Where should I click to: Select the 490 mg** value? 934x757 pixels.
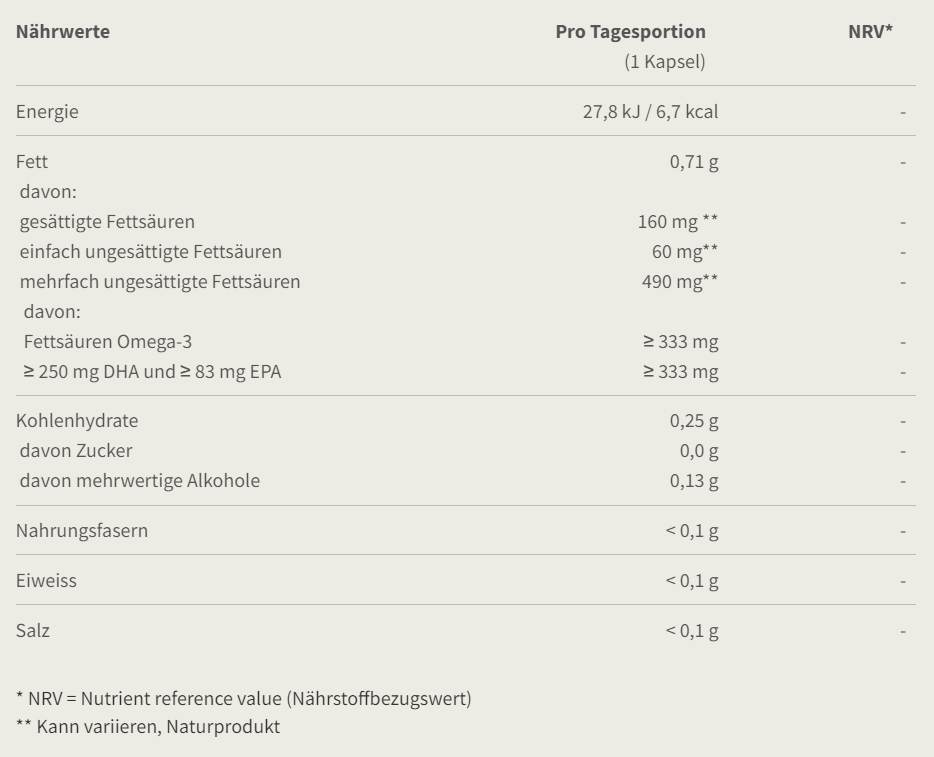pos(680,282)
